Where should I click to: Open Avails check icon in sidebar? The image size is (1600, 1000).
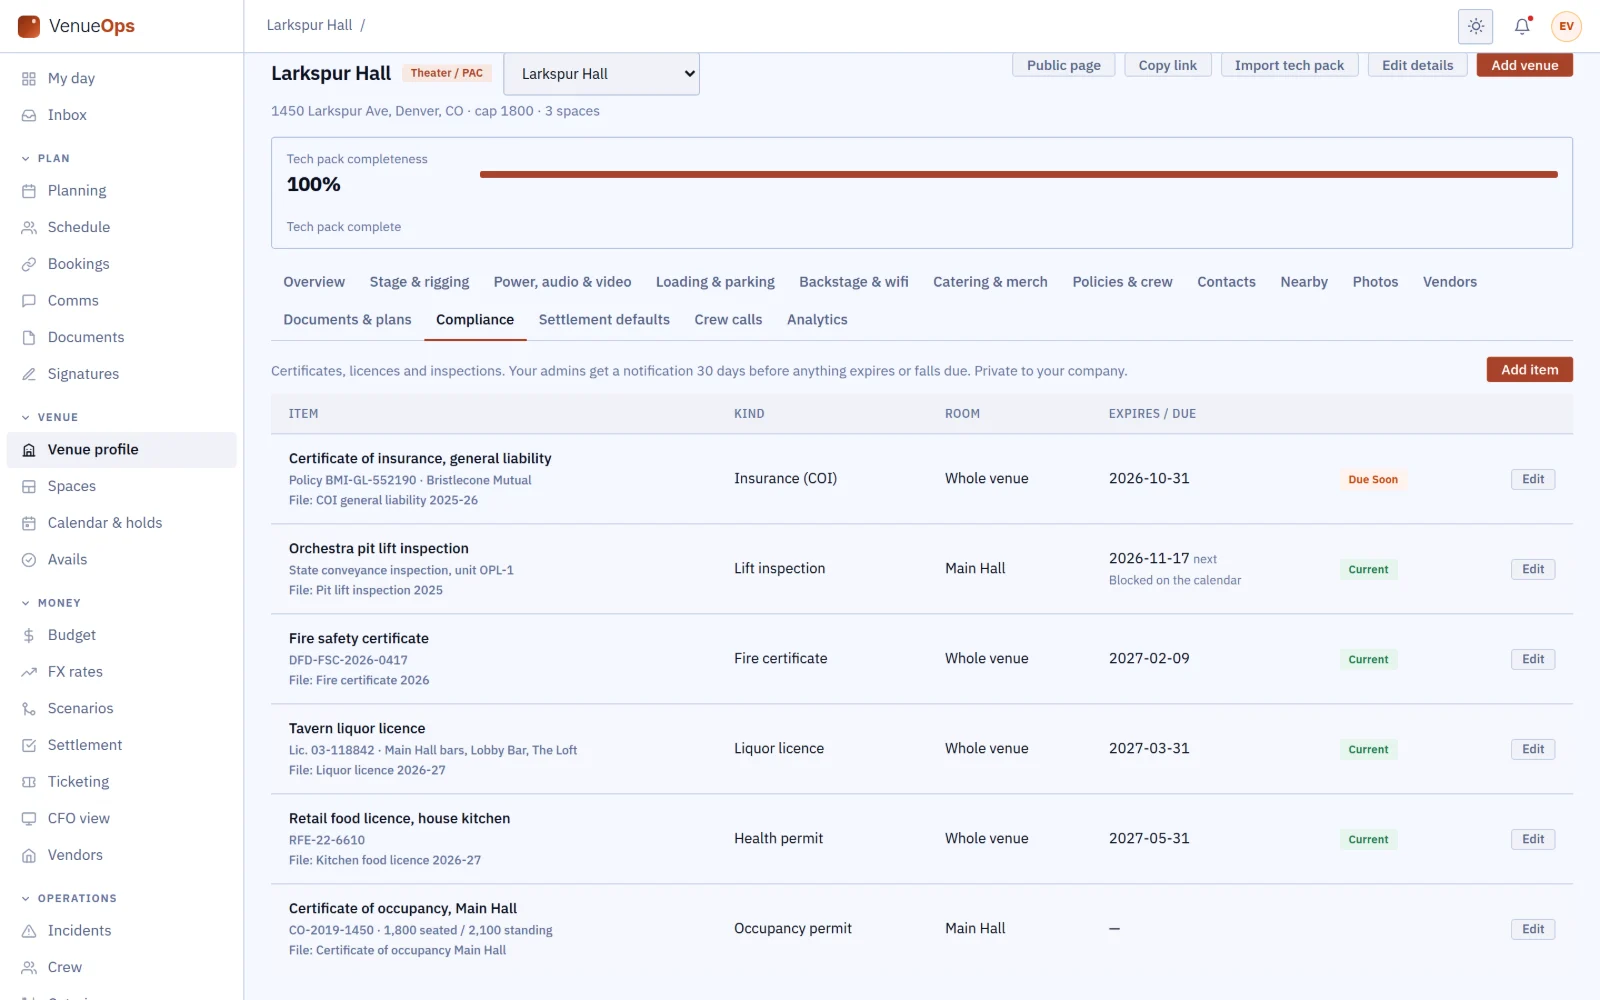(29, 559)
